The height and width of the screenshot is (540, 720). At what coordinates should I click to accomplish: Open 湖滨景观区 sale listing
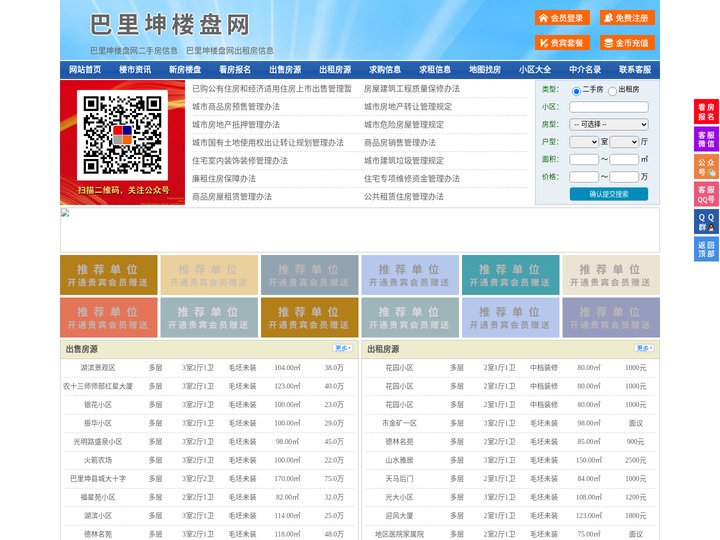click(x=98, y=368)
